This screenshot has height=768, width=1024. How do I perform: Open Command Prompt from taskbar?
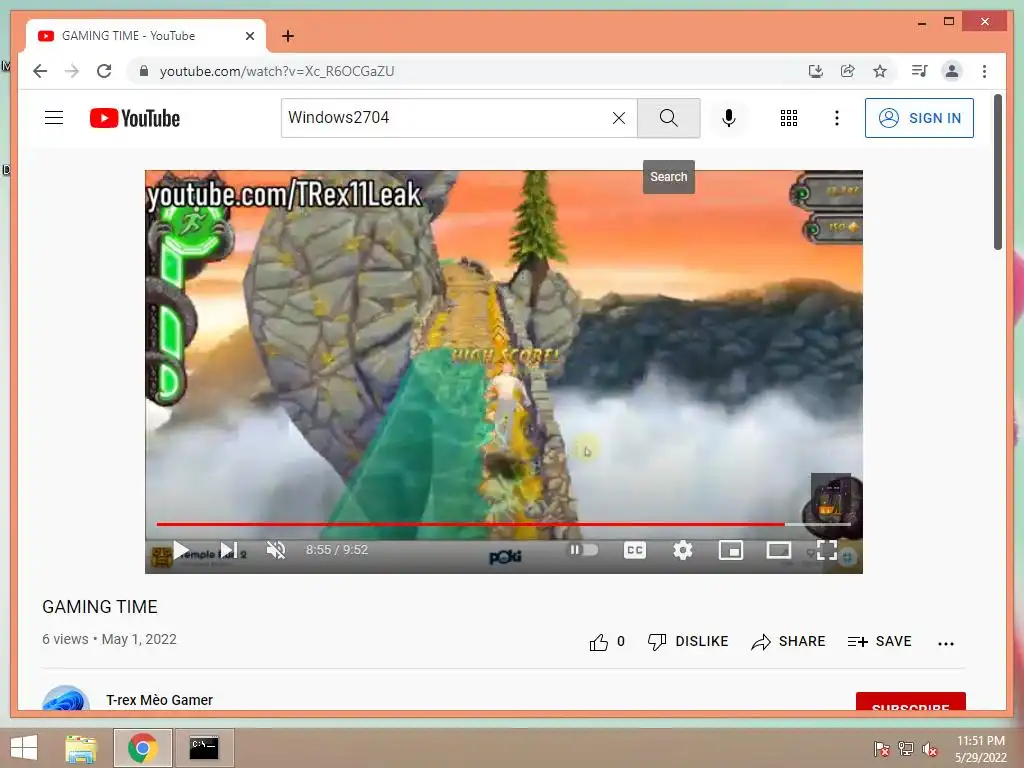pyautogui.click(x=204, y=748)
